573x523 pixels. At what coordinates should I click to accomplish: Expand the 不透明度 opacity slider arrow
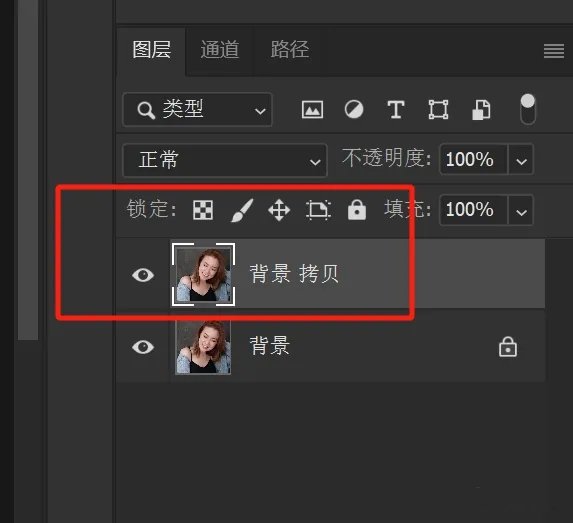pyautogui.click(x=521, y=160)
